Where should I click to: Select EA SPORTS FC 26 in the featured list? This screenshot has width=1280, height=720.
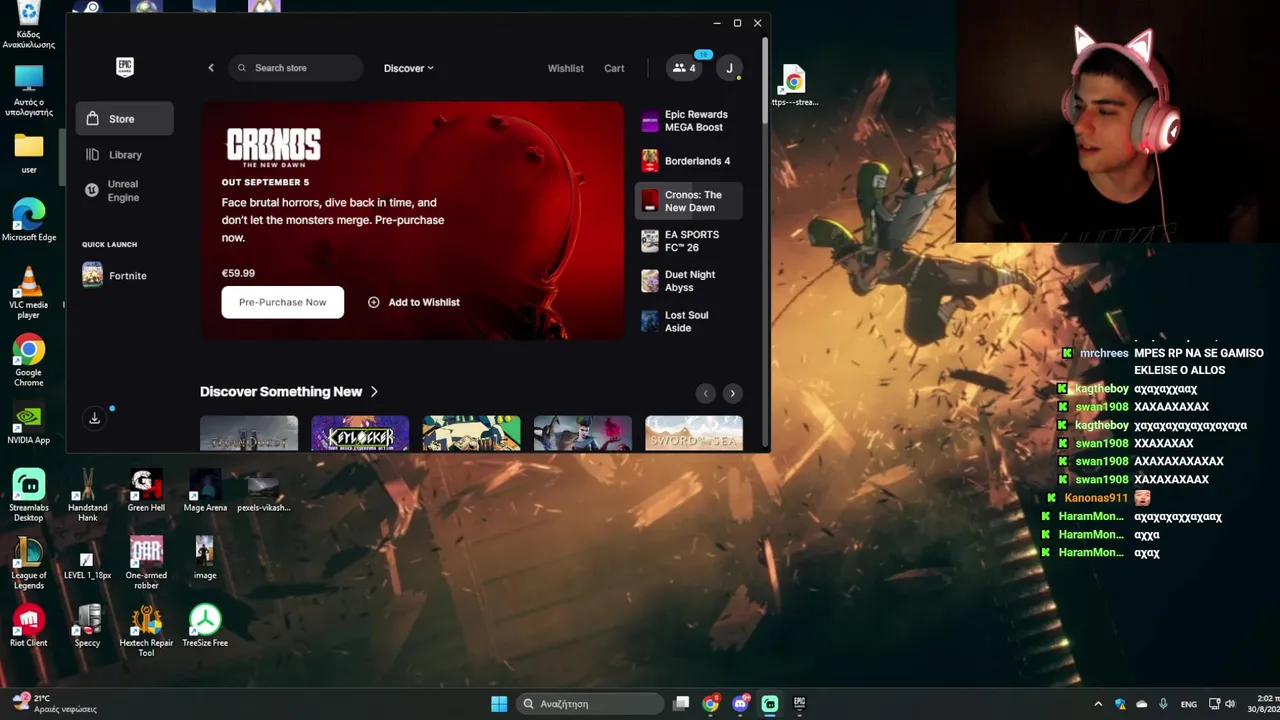tap(689, 241)
